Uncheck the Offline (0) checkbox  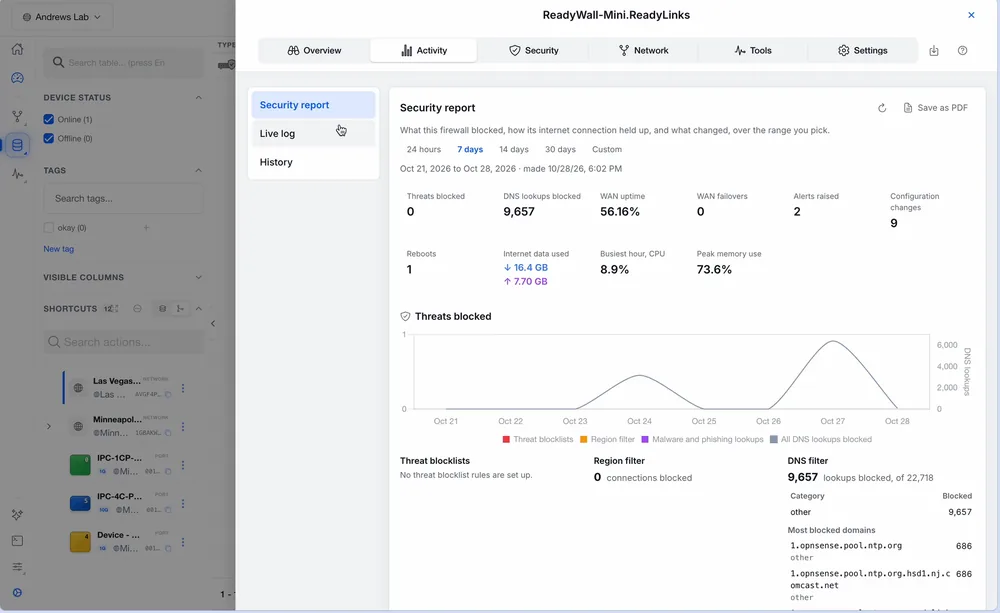pos(48,138)
